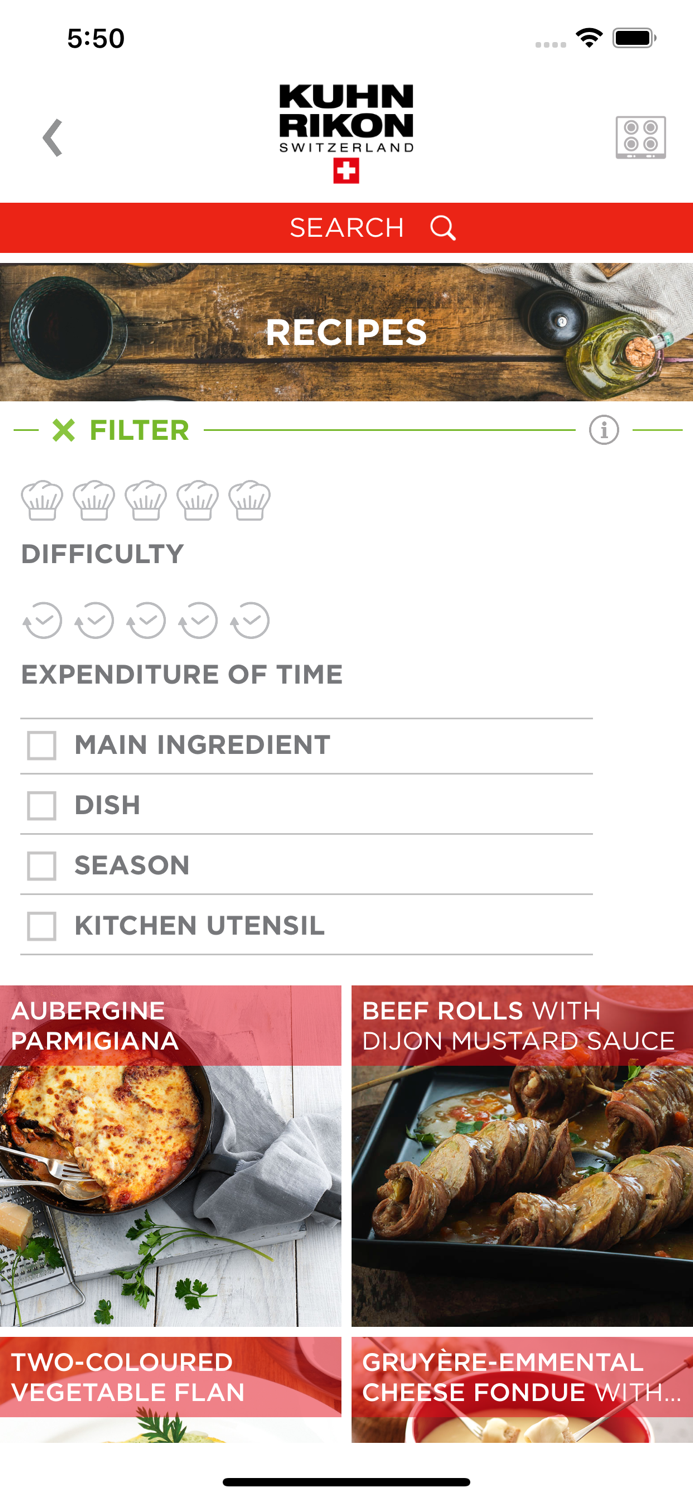
Task: Check the SEASON filter box
Action: [x=40, y=866]
